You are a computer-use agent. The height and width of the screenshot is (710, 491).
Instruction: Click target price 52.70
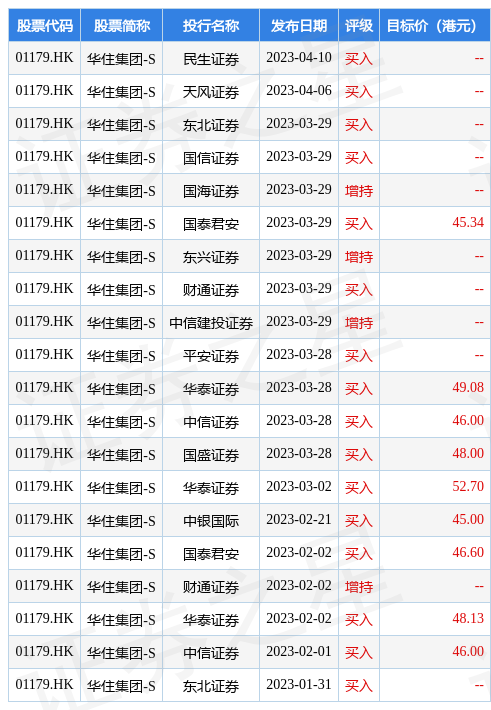[468, 486]
